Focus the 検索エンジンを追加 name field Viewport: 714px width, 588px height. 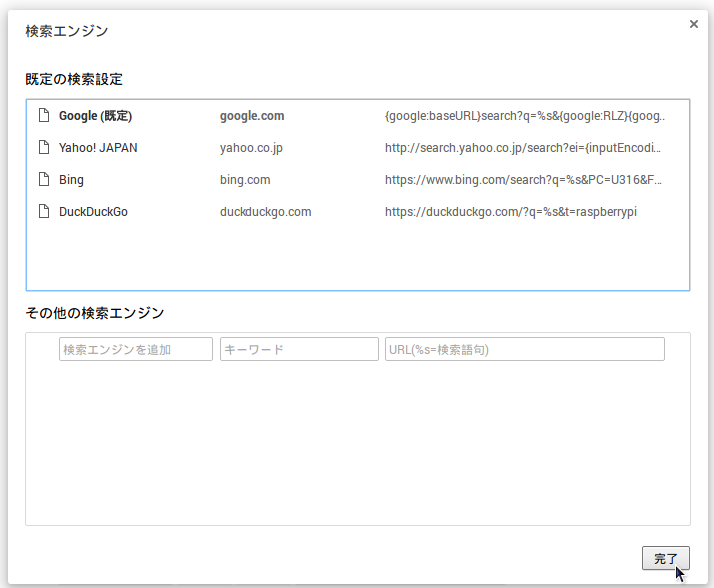136,349
